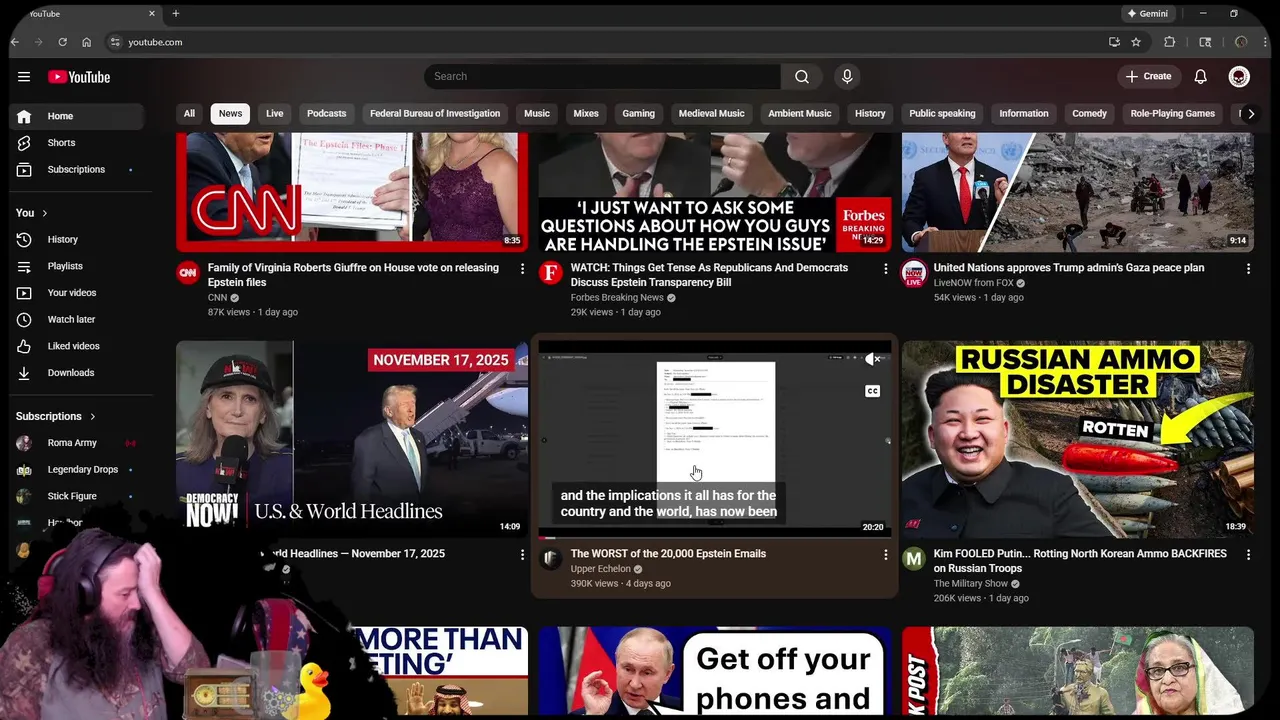This screenshot has width=1280, height=720.
Task: Expand the You section chevron
Action: [44, 213]
